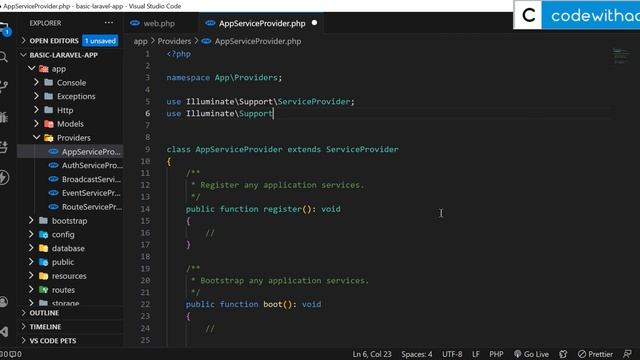Screen dimensions: 640x360
Task: Click 'Bootstrap any application services.' comment
Action: [x=284, y=280]
